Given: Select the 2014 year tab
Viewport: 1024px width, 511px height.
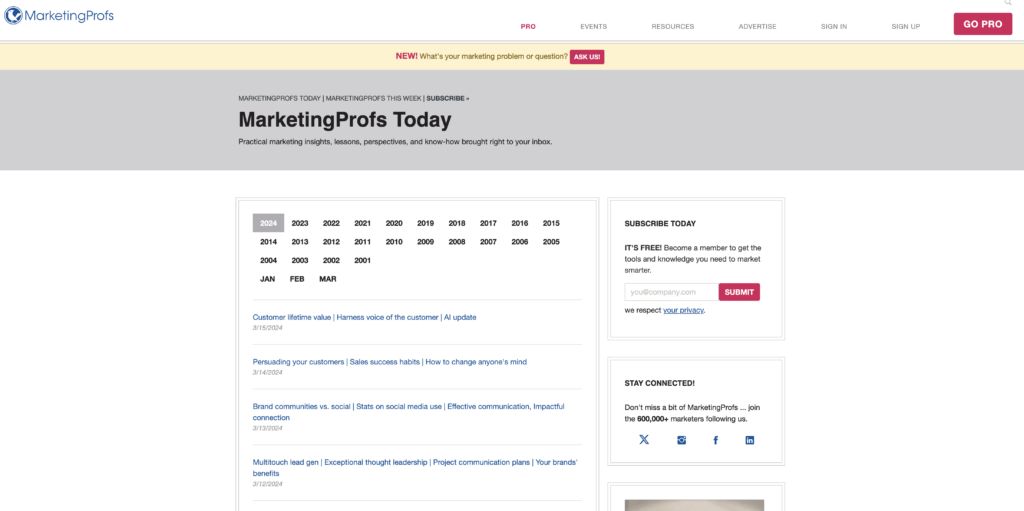Looking at the screenshot, I should point(268,242).
